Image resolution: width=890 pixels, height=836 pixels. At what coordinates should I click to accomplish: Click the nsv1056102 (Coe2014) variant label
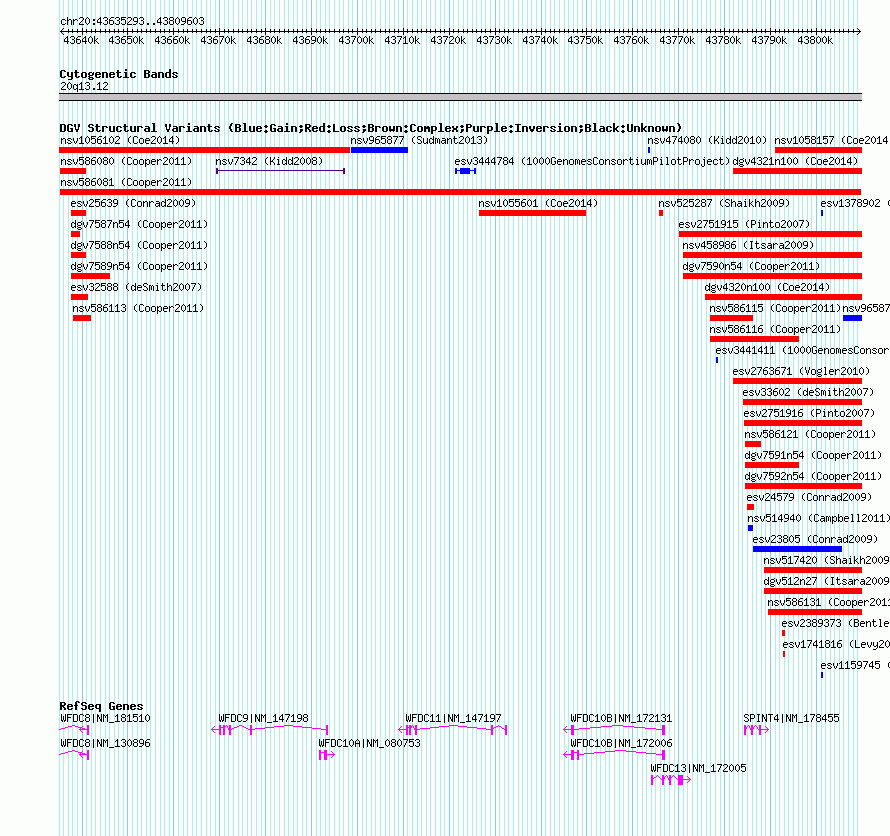point(120,140)
